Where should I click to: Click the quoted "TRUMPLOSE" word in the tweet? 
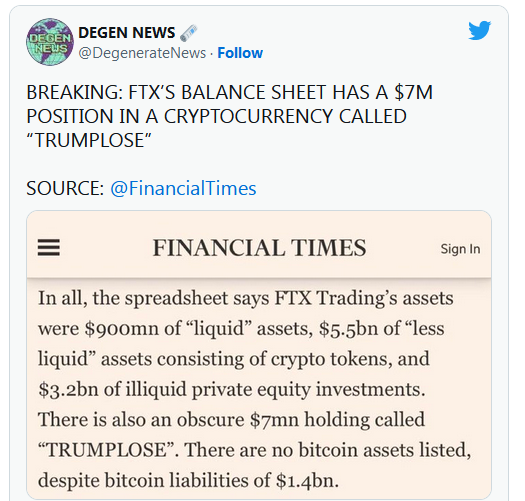(89, 140)
